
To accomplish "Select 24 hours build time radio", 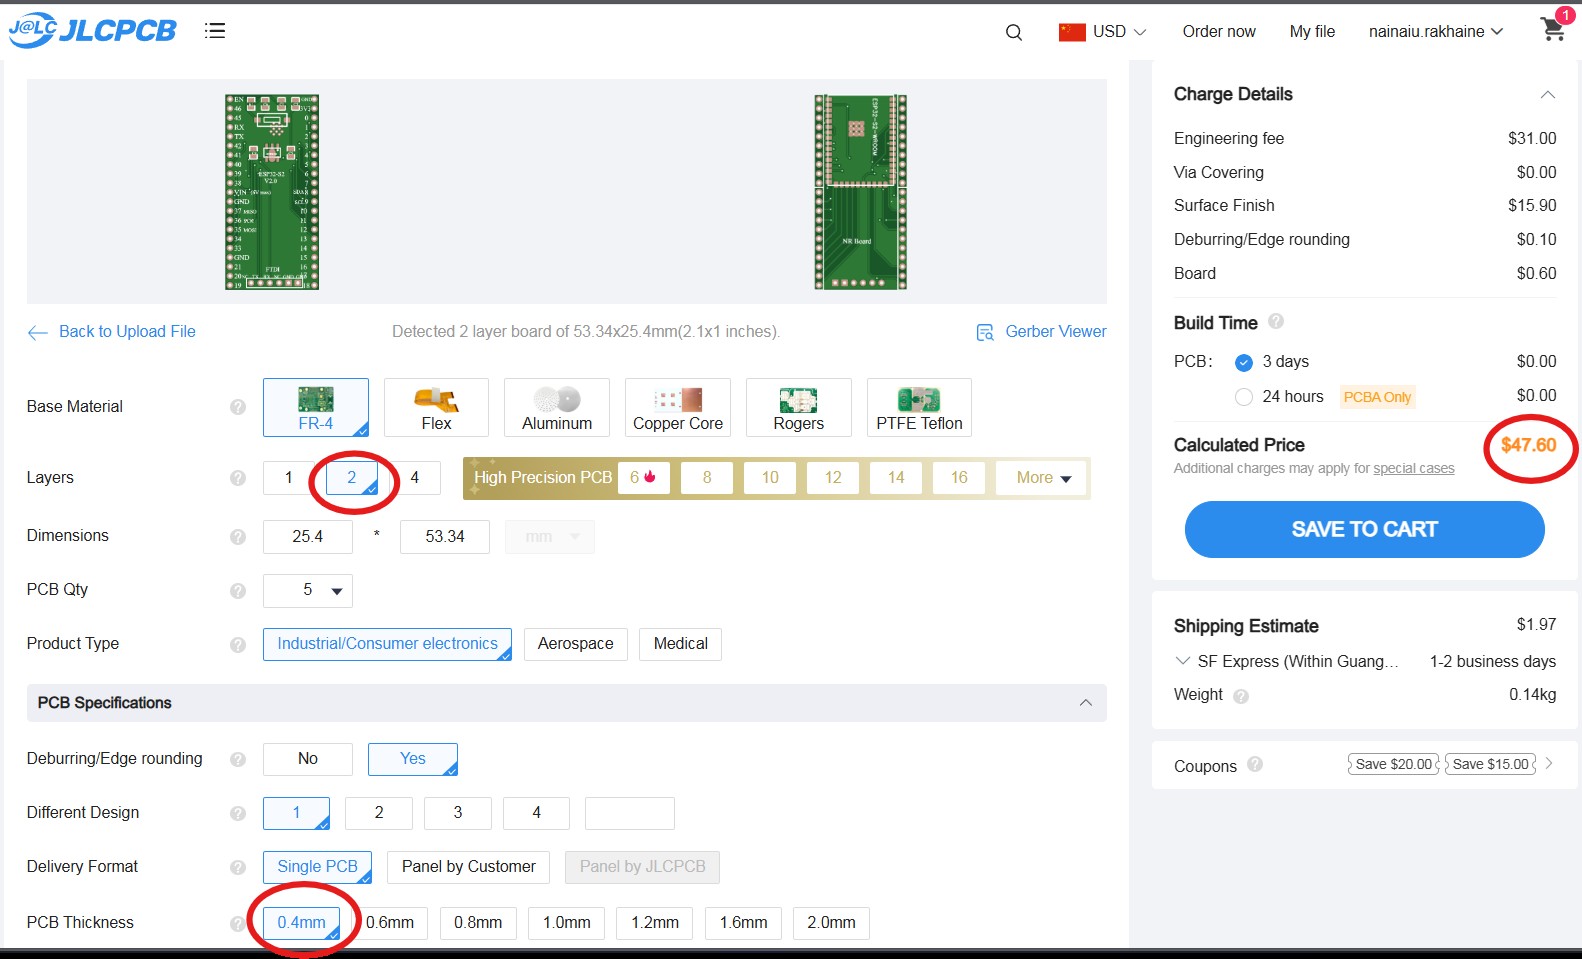I will [x=1244, y=397].
